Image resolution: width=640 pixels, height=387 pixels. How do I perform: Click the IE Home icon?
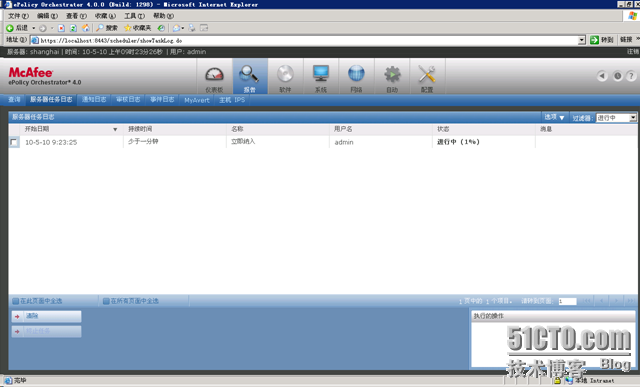point(86,28)
